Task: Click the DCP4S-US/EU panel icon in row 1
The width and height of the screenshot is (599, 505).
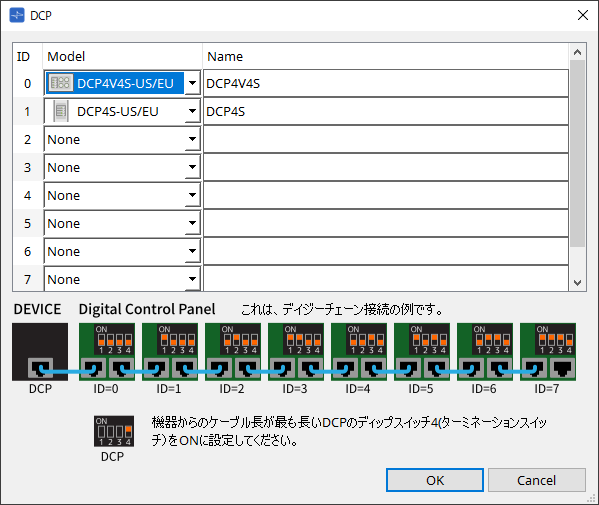Action: coord(61,111)
